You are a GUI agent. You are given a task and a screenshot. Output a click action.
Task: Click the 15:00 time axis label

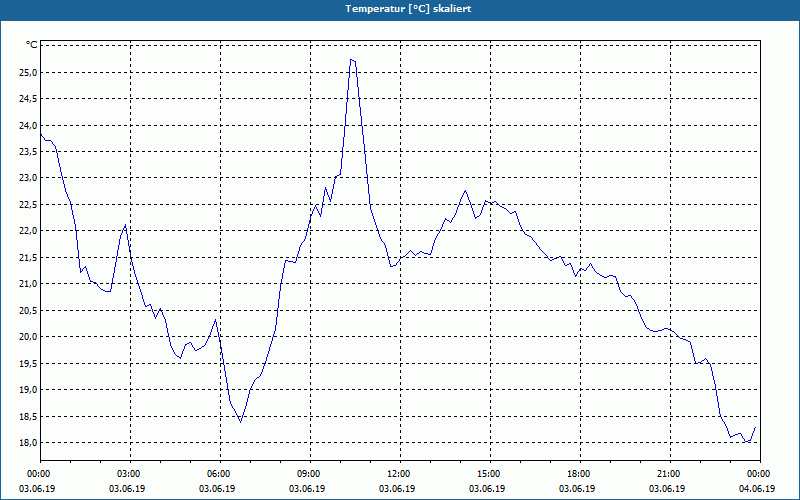coord(490,474)
